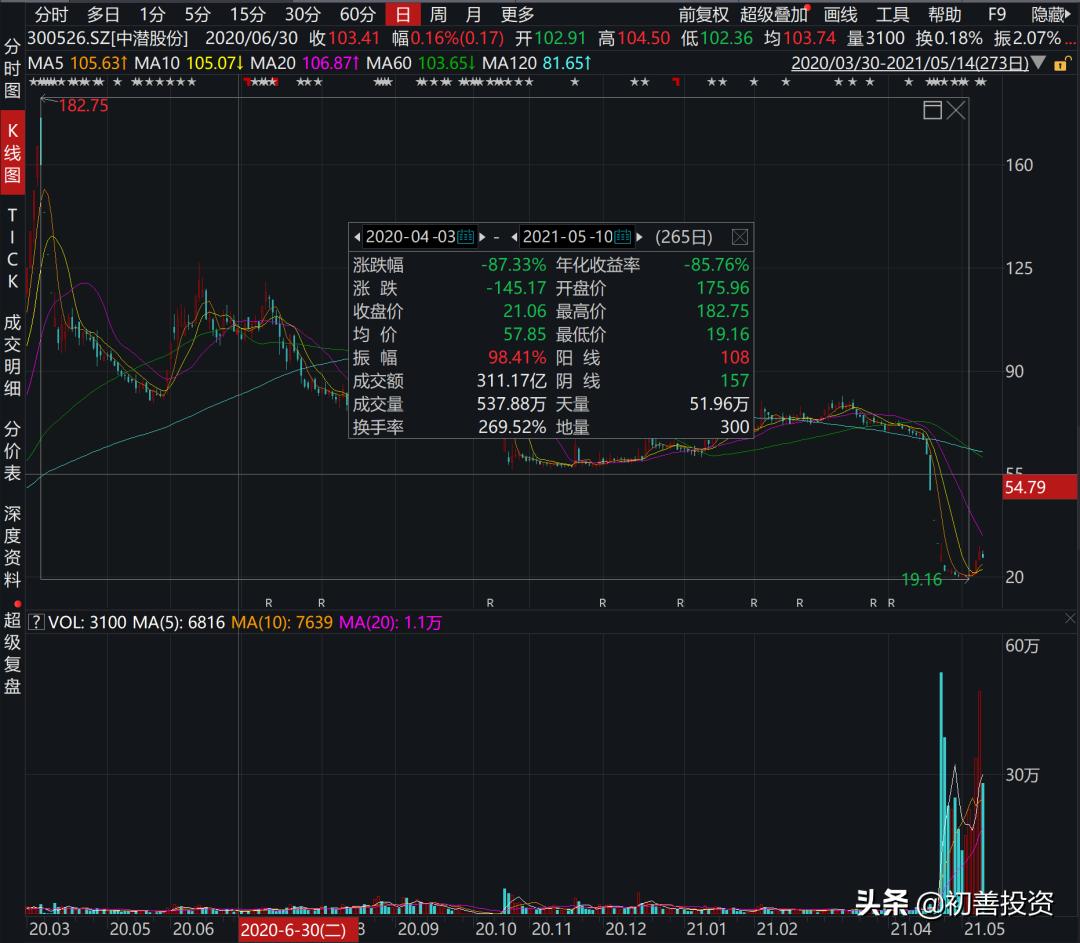Viewport: 1080px width, 943px height.
Task: Expand the 更多 period options
Action: [x=517, y=14]
